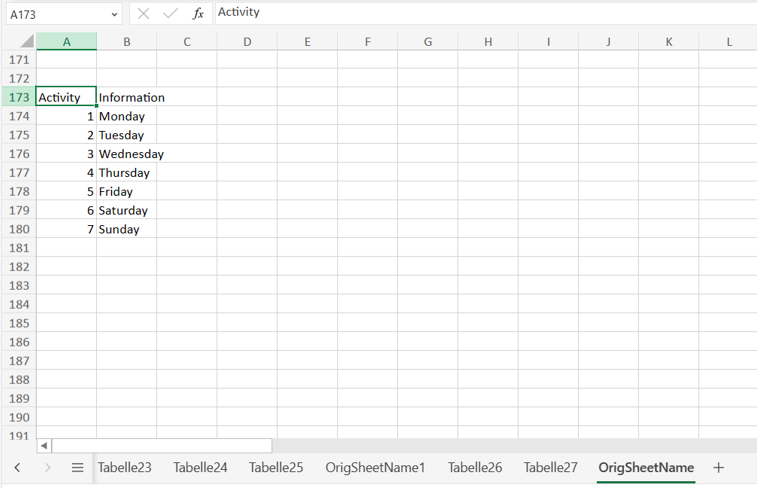Select column F header
The image size is (757, 488).
click(x=368, y=42)
